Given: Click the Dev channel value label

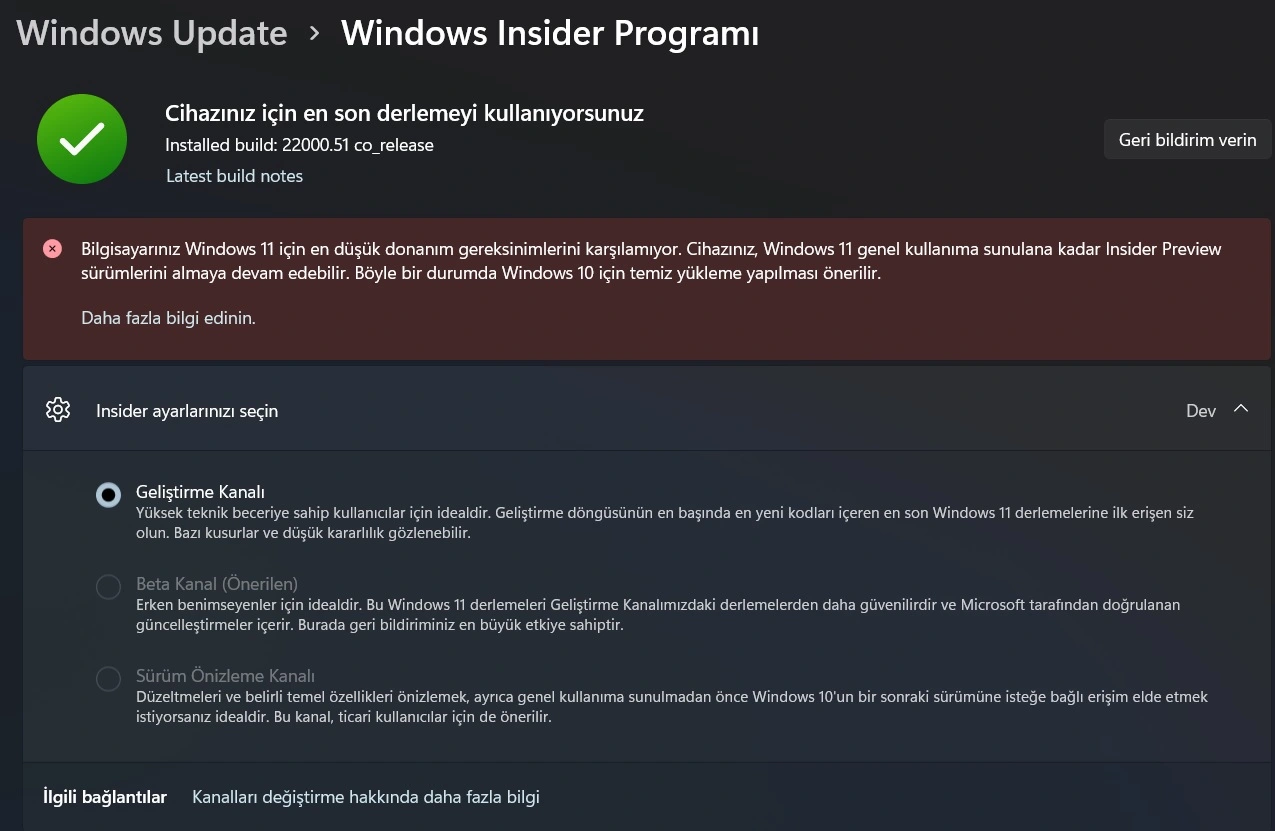Looking at the screenshot, I should pos(1201,411).
